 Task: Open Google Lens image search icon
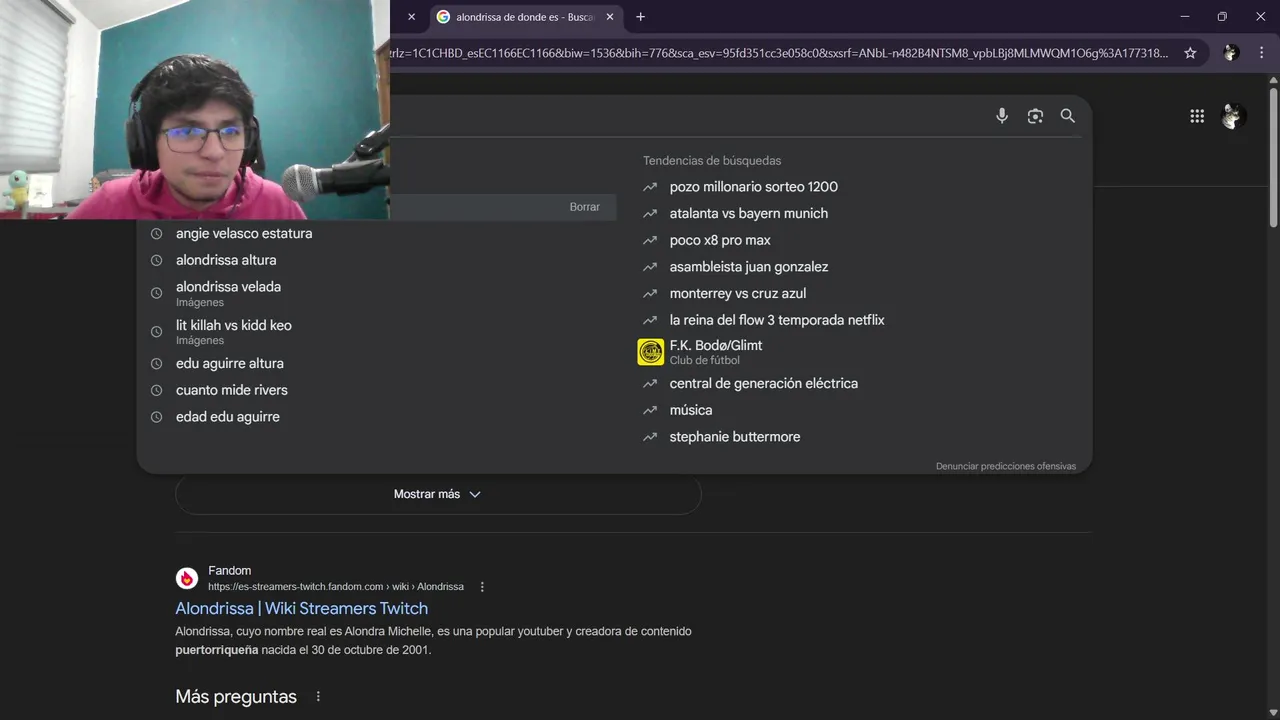click(x=1035, y=116)
